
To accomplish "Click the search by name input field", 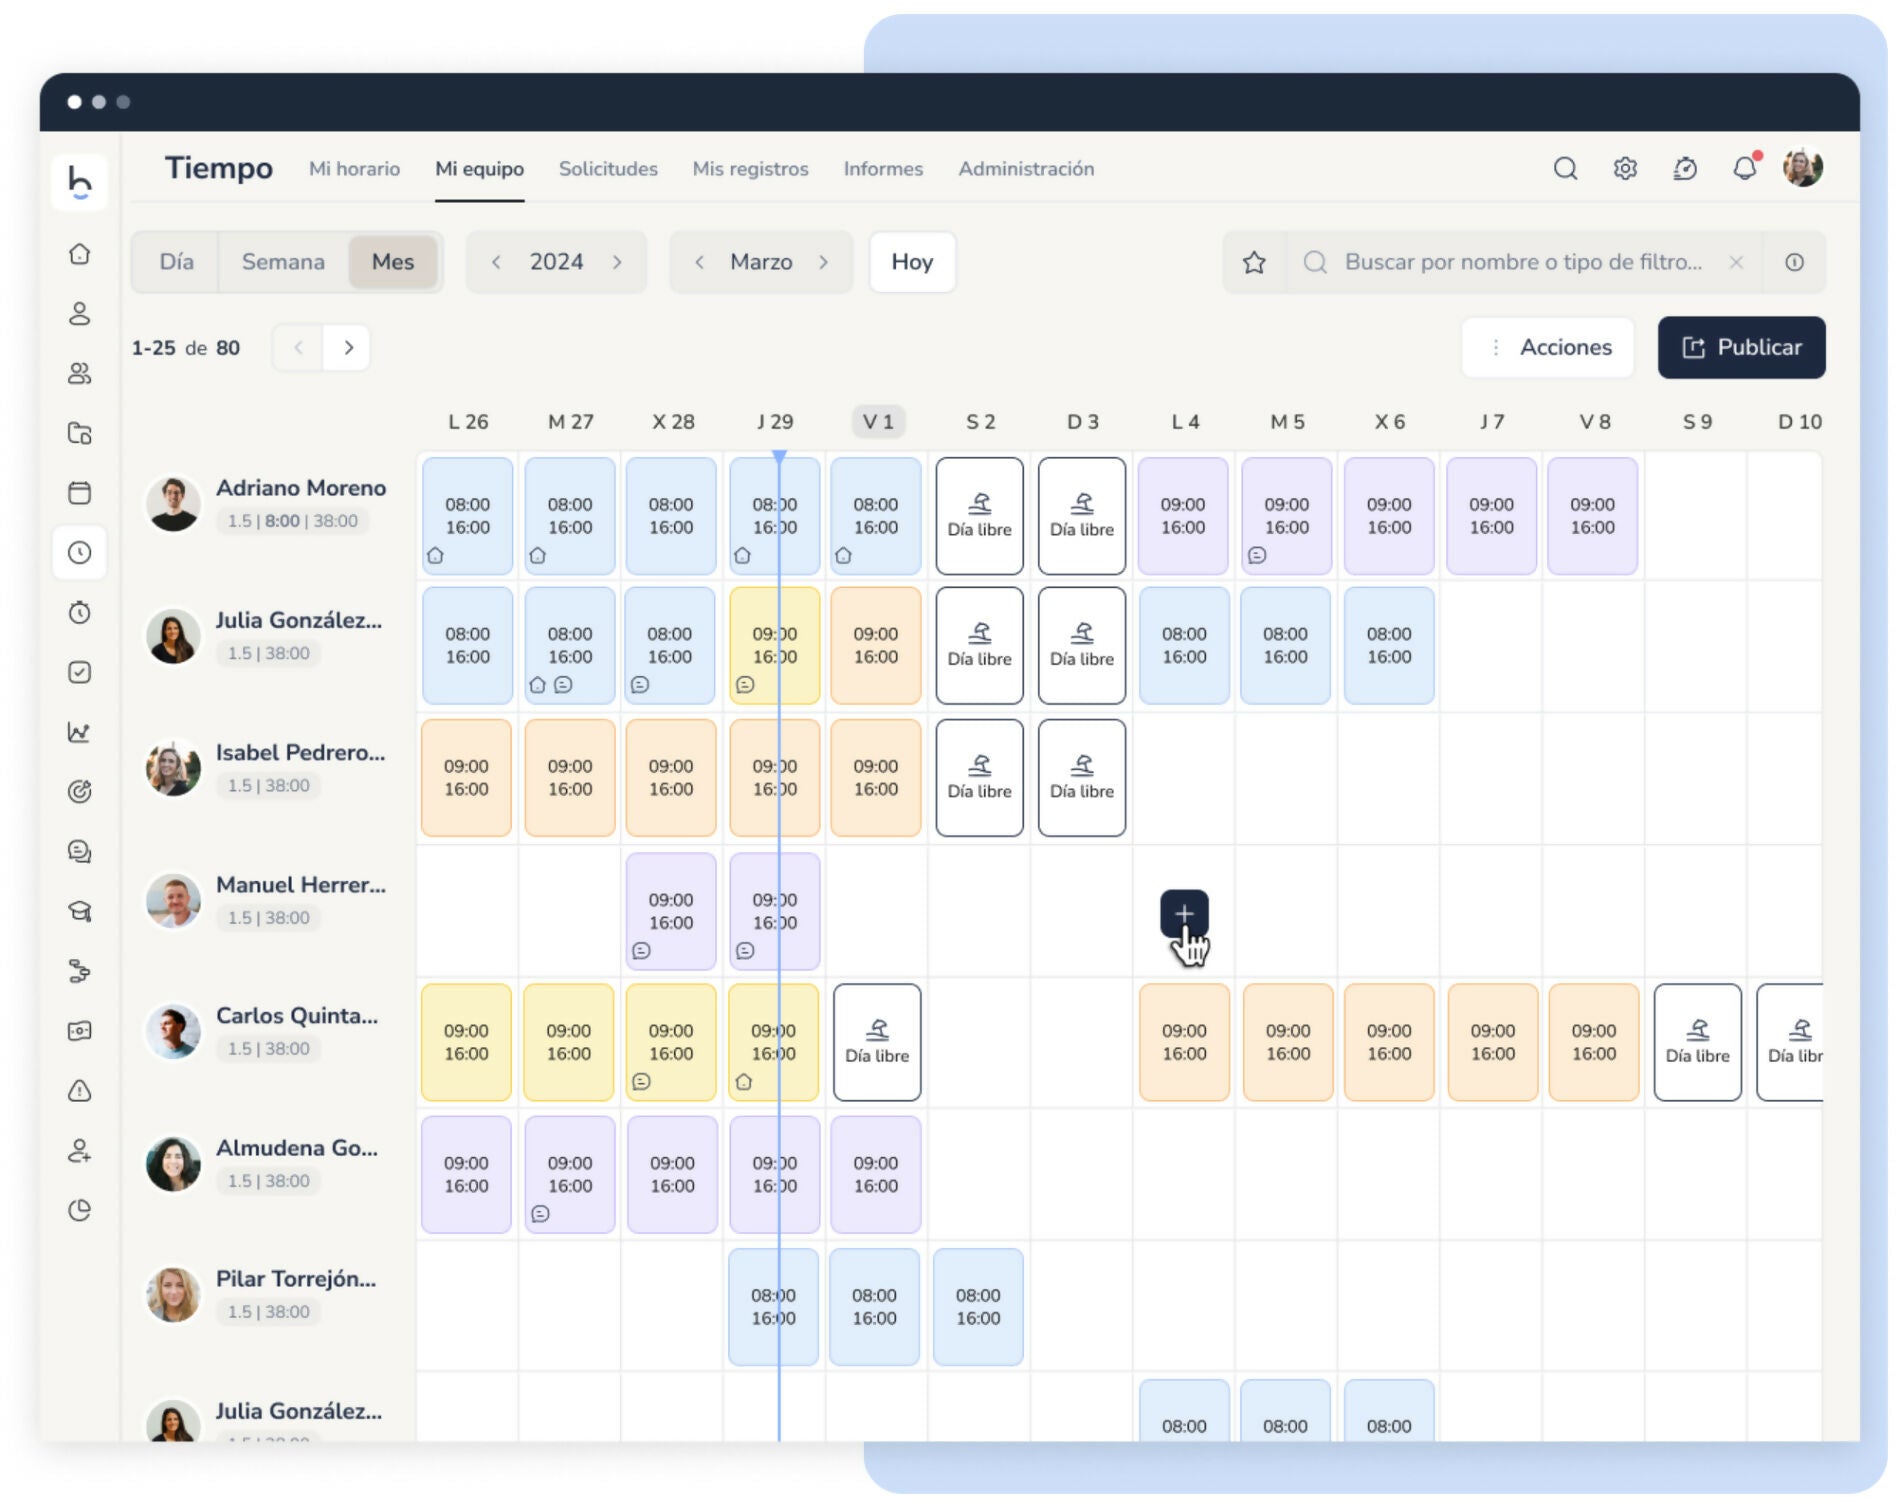I will [1522, 262].
